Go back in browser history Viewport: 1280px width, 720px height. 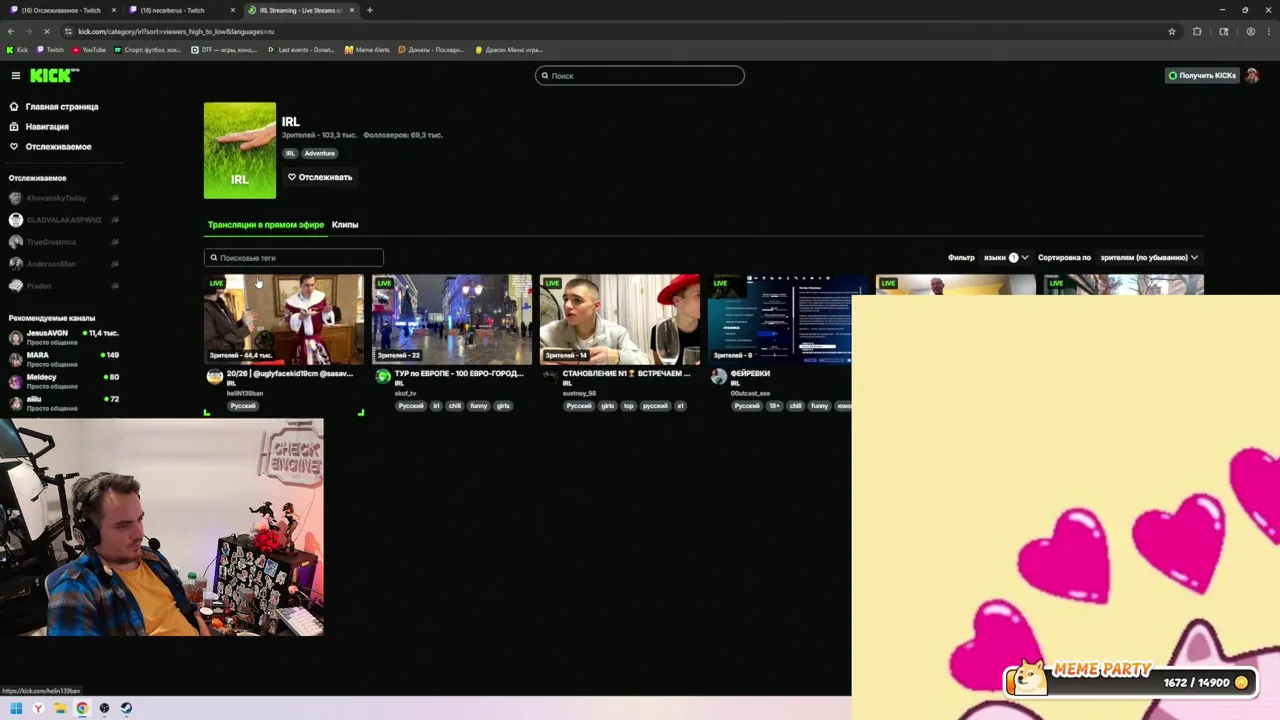tap(11, 31)
